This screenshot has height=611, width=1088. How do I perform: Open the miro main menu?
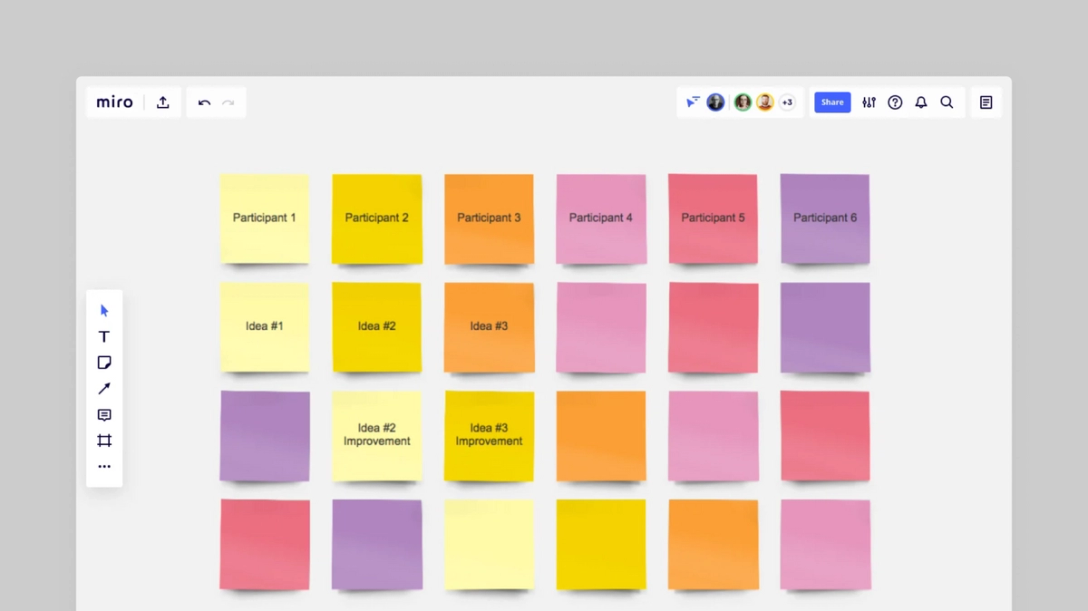coord(114,101)
